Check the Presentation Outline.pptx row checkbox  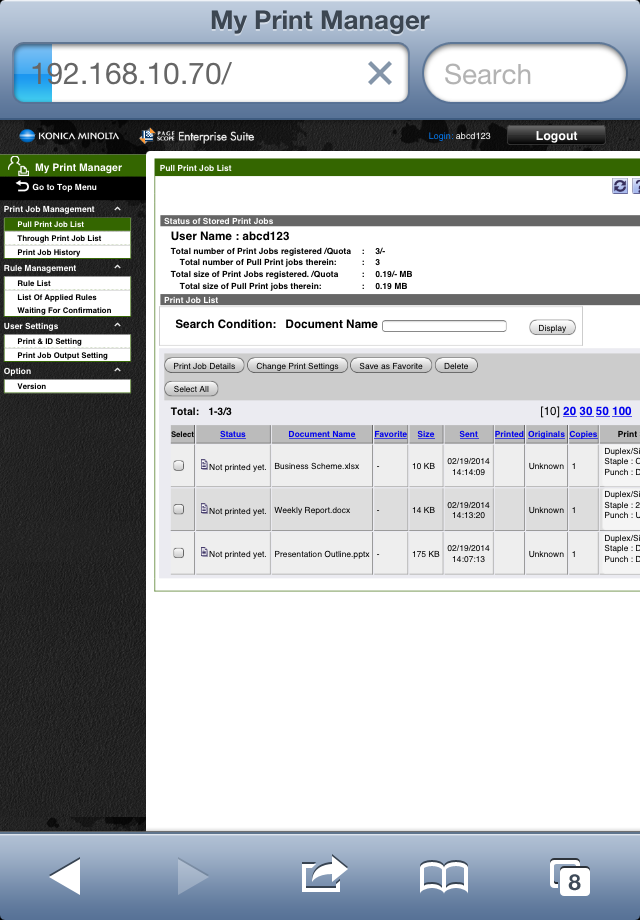tap(179, 553)
